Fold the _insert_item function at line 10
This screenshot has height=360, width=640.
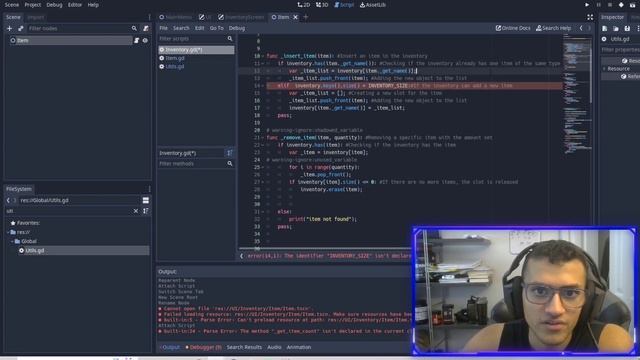pos(263,56)
